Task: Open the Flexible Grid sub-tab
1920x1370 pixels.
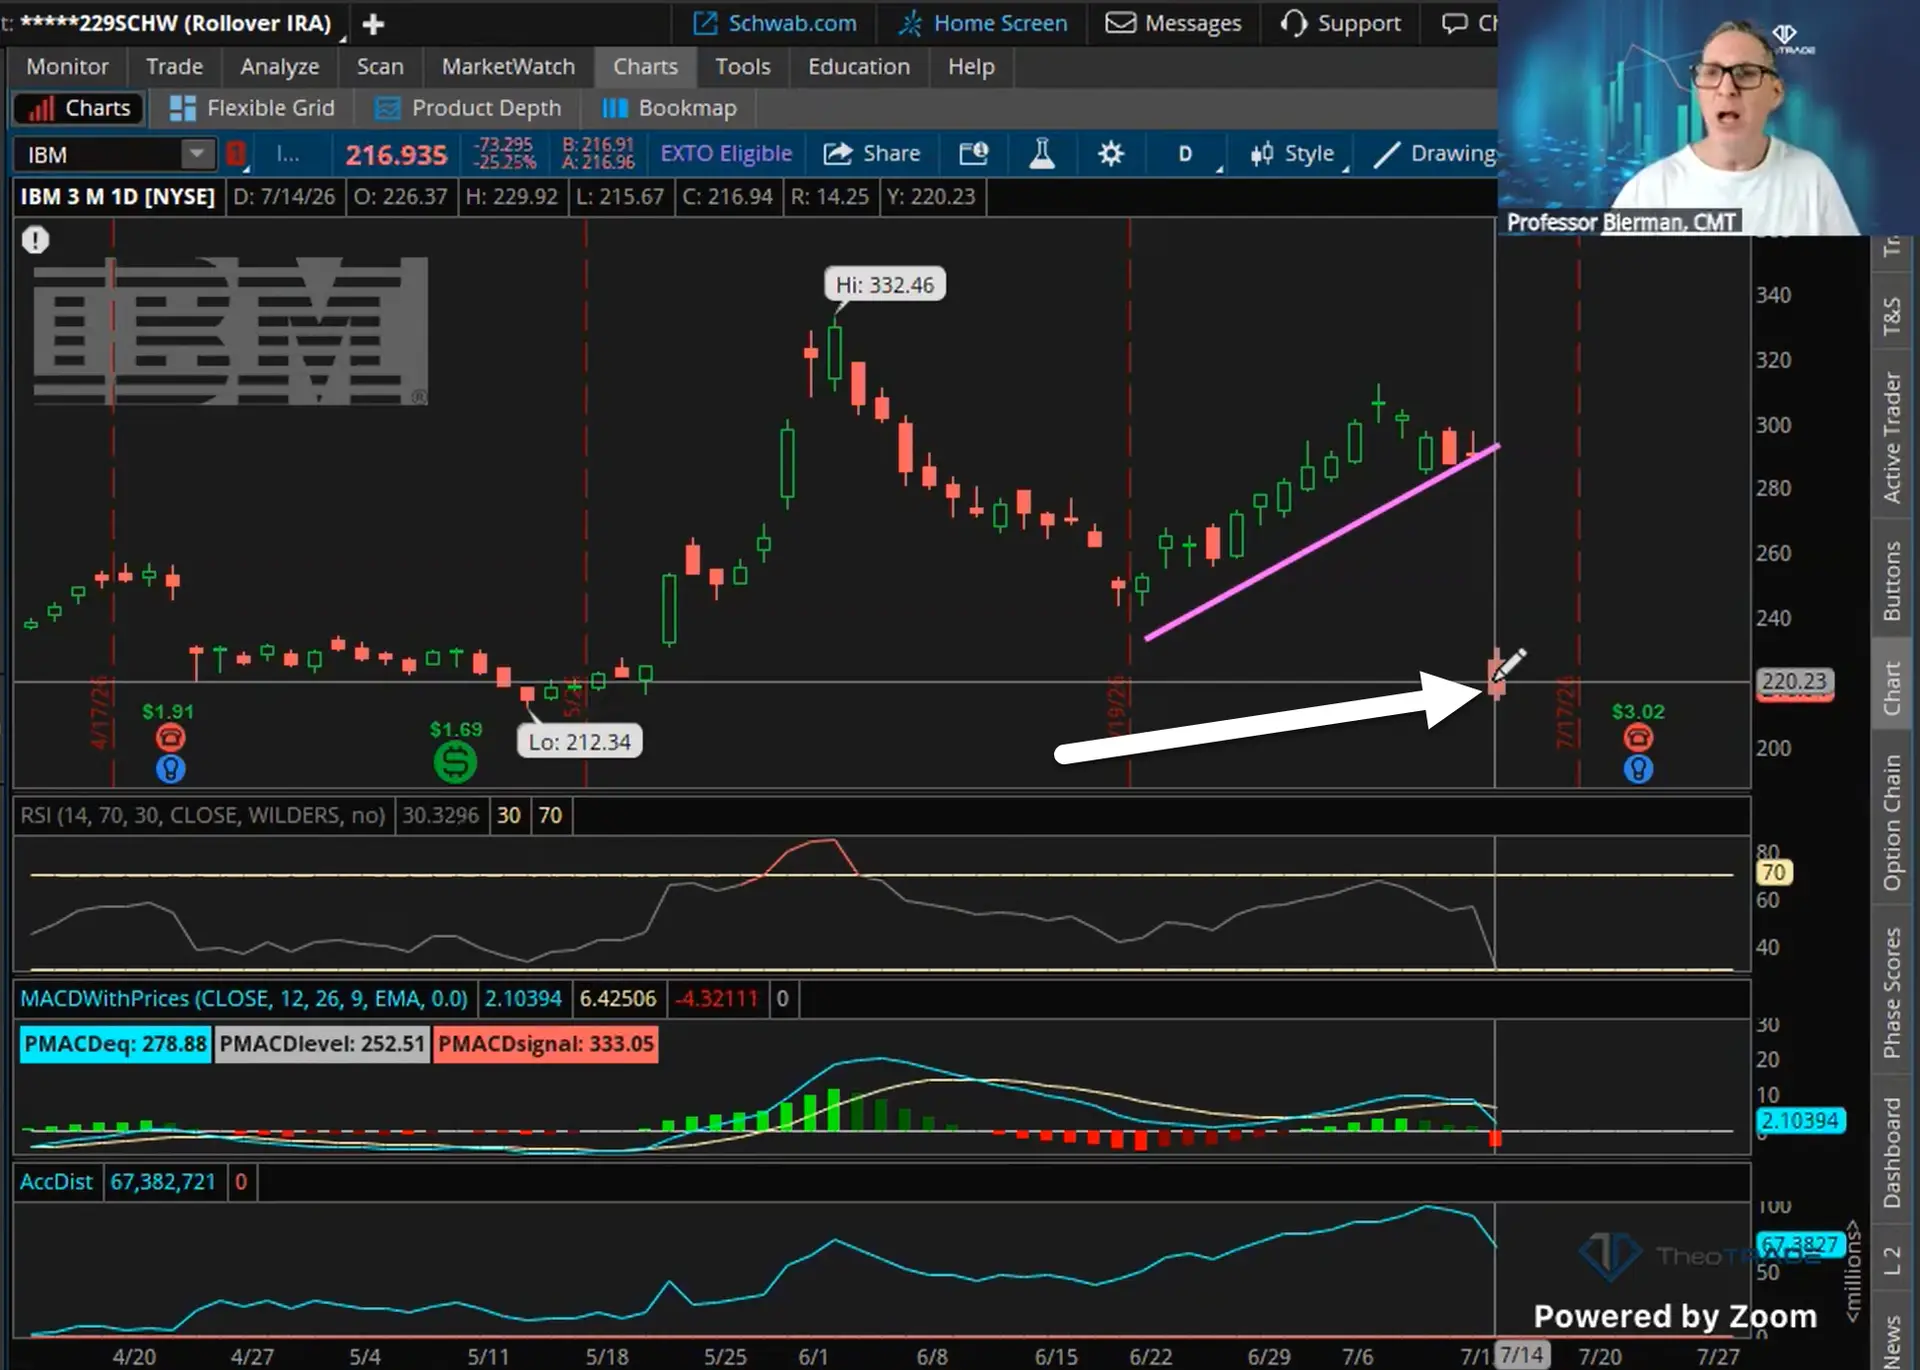Action: tap(252, 108)
